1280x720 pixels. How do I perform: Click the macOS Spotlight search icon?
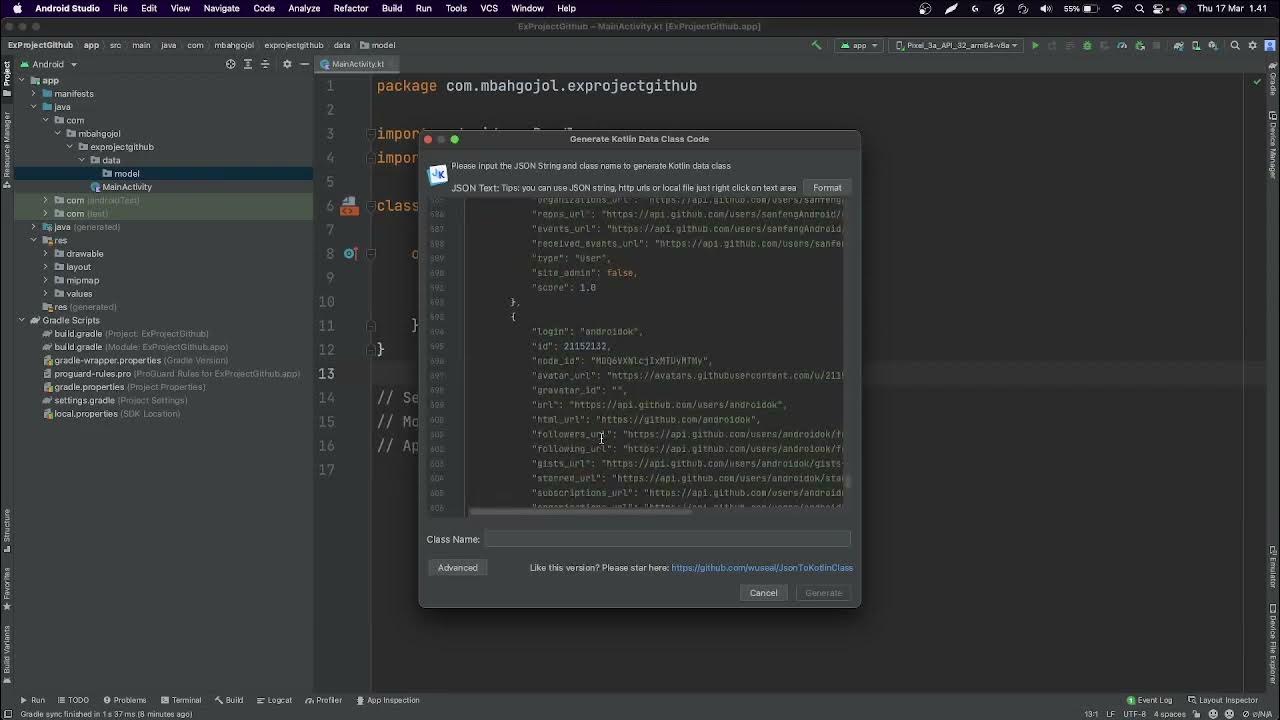point(1140,8)
